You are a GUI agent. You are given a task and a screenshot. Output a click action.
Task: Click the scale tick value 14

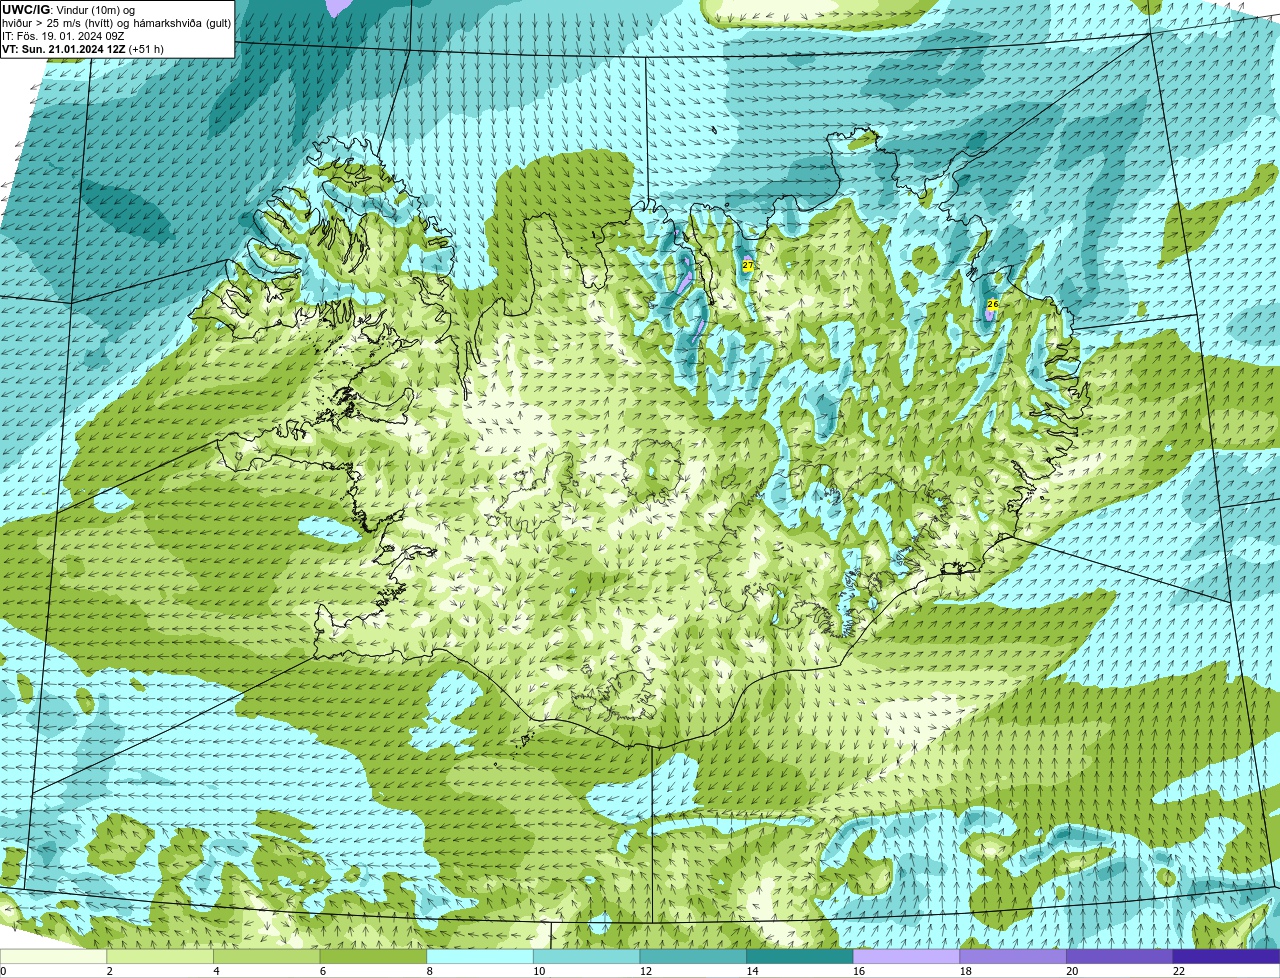(x=752, y=971)
